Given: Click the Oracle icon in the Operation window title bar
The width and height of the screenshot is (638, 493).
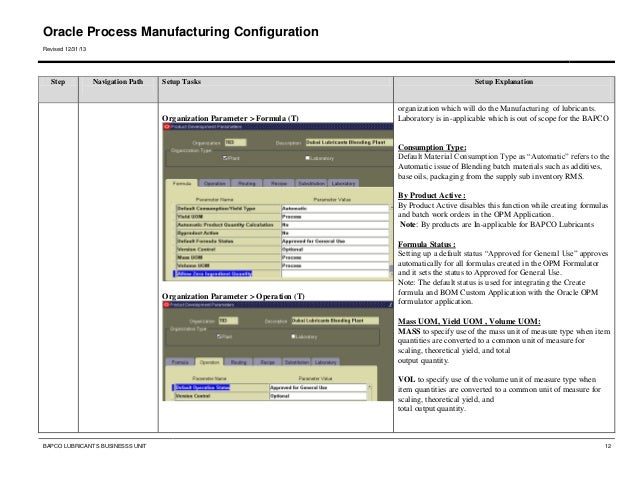Looking at the screenshot, I should 166,305.
